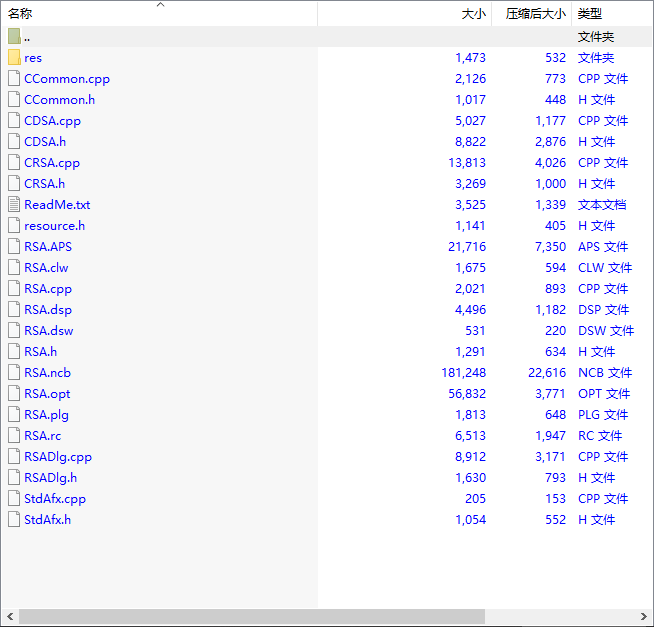Click the CDSA.cpp file icon
The height and width of the screenshot is (627, 654).
click(x=14, y=120)
